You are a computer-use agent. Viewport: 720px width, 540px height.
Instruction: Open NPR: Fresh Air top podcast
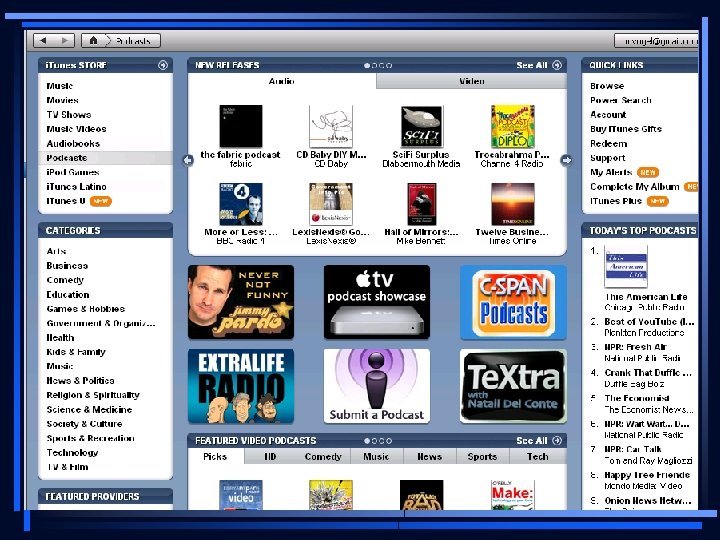click(636, 347)
